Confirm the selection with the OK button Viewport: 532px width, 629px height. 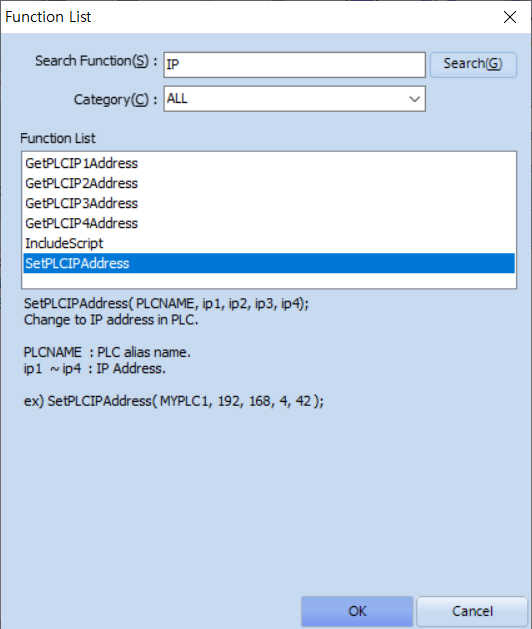[x=357, y=611]
